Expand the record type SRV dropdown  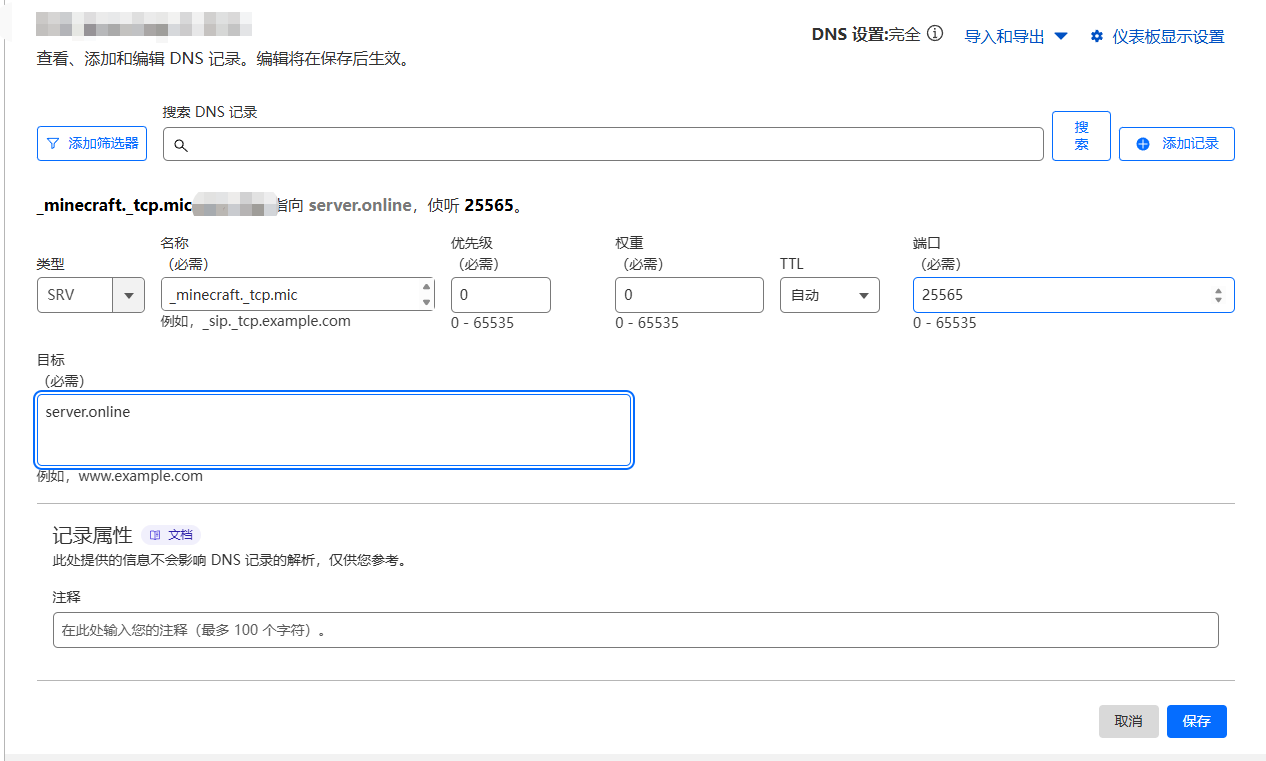pos(128,295)
